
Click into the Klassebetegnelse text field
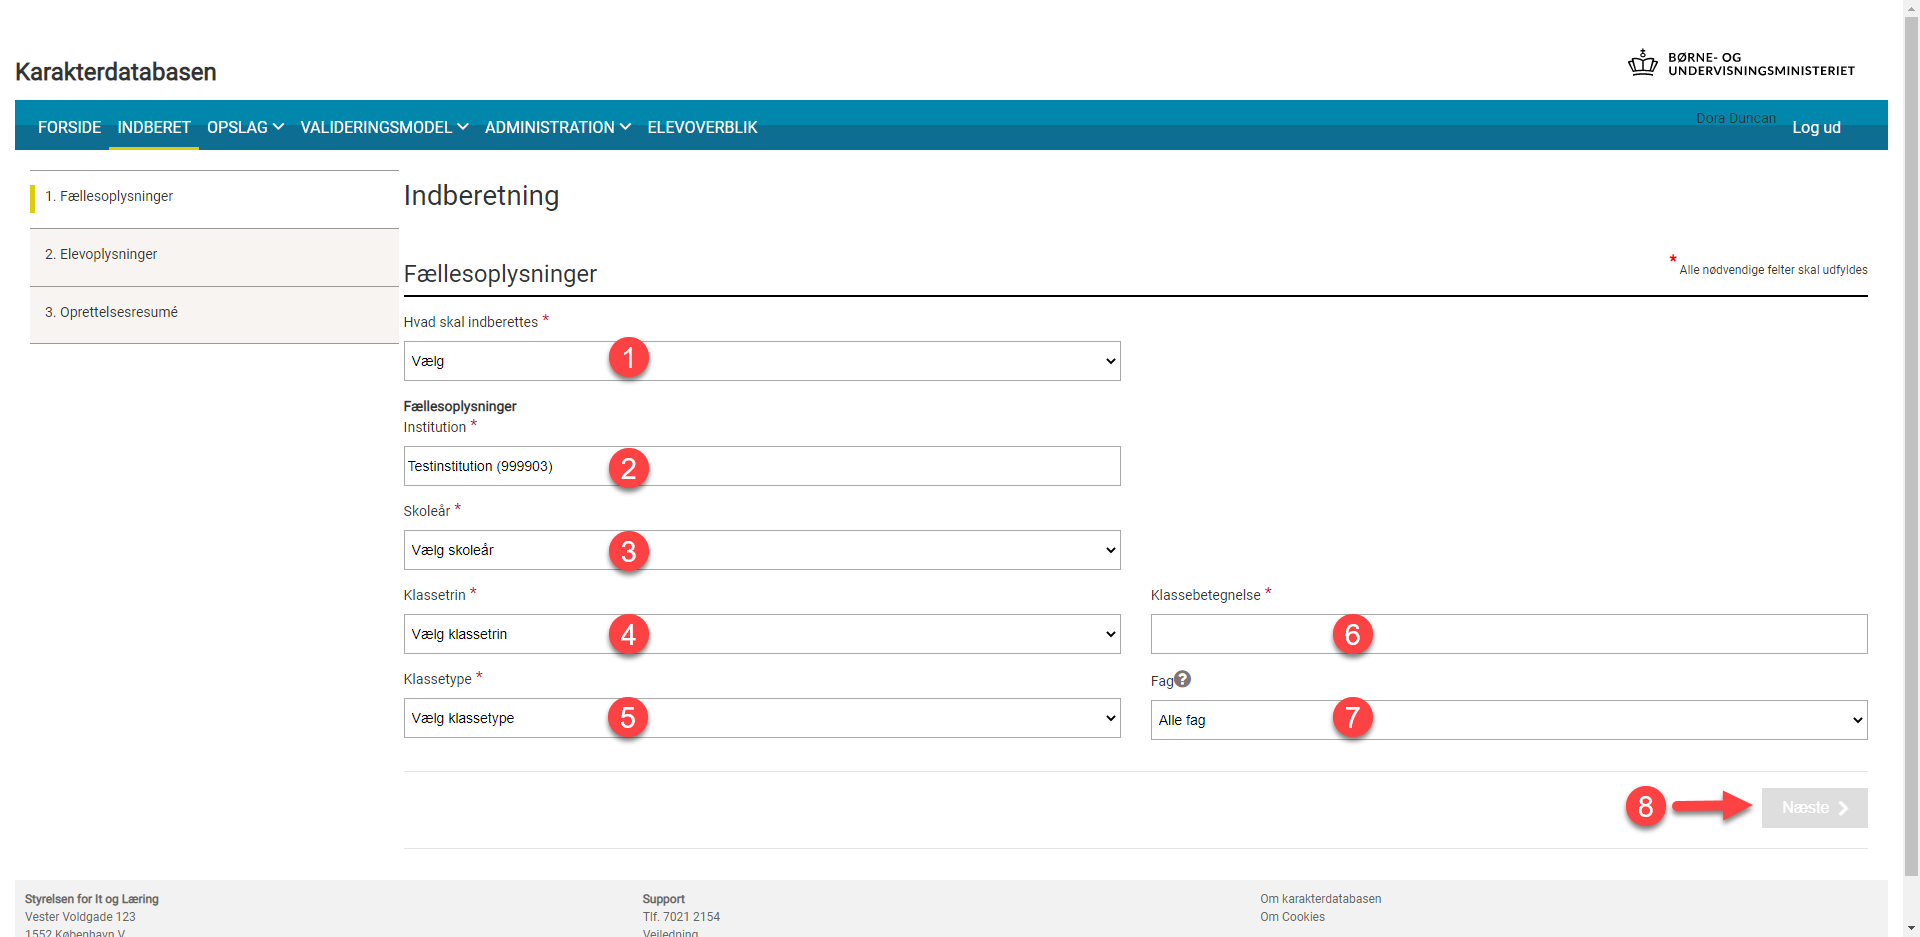[1509, 634]
